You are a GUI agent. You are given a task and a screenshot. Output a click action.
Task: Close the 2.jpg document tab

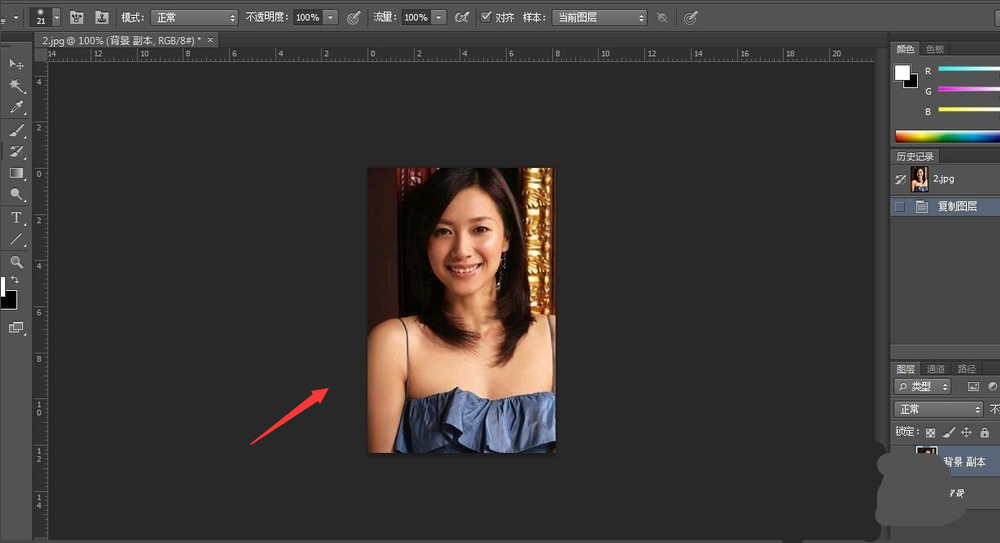tap(210, 40)
